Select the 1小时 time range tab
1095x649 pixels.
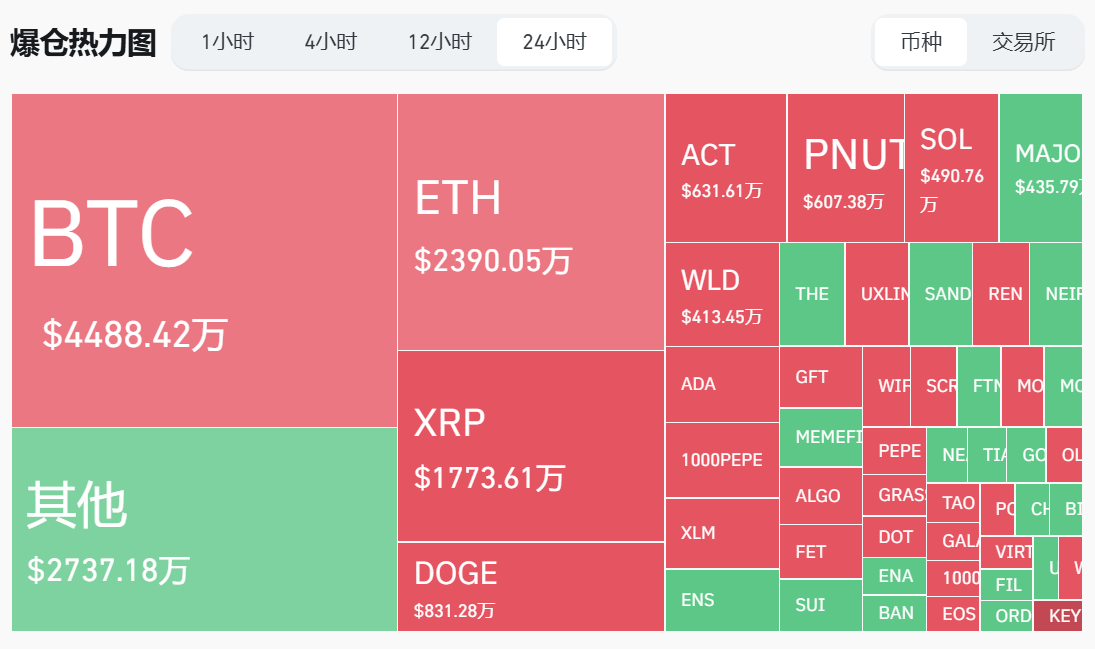pyautogui.click(x=227, y=42)
